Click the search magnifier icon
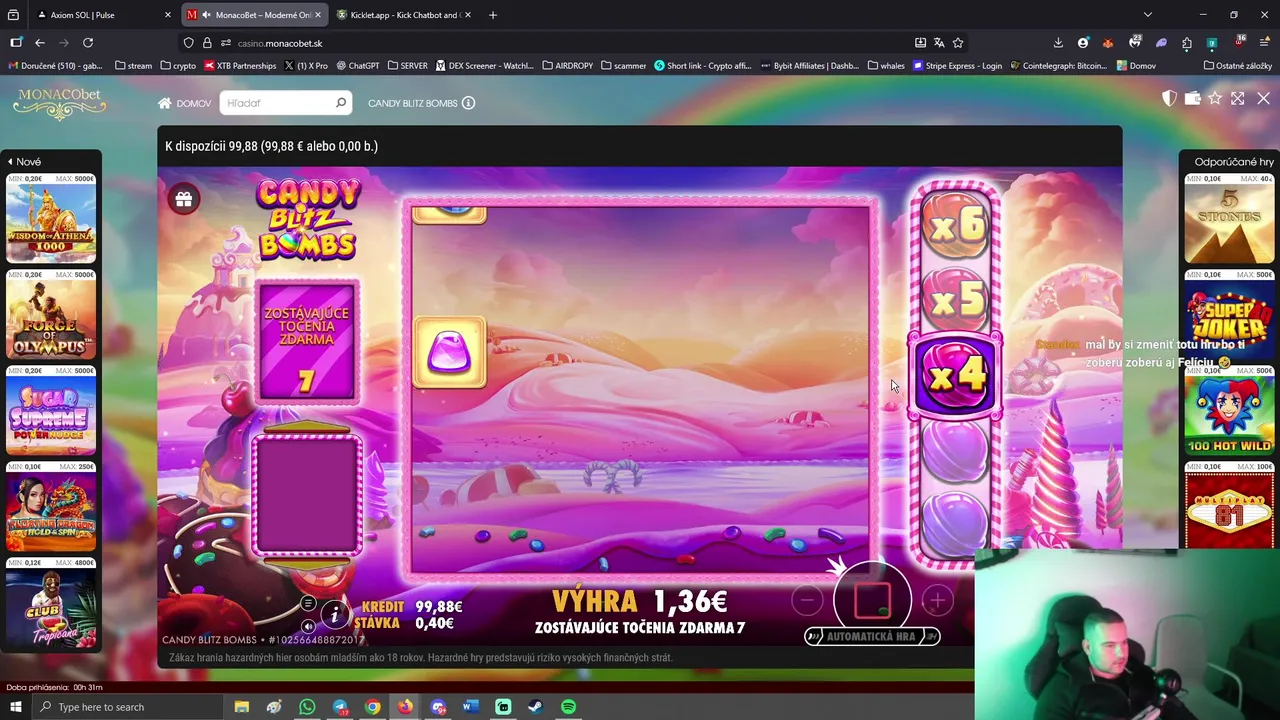Viewport: 1280px width, 720px height. [341, 103]
